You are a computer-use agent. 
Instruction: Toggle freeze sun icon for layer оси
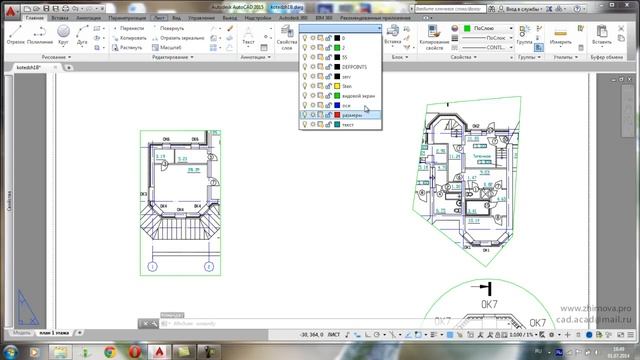click(x=313, y=105)
